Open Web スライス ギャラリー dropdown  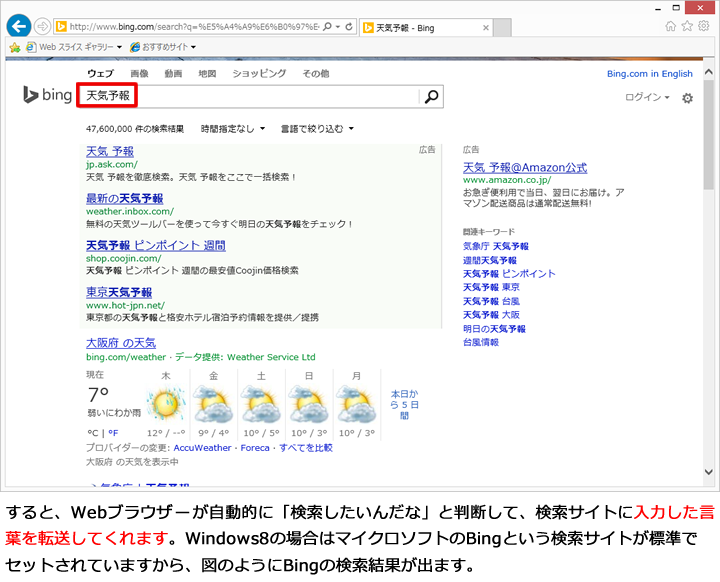74,47
